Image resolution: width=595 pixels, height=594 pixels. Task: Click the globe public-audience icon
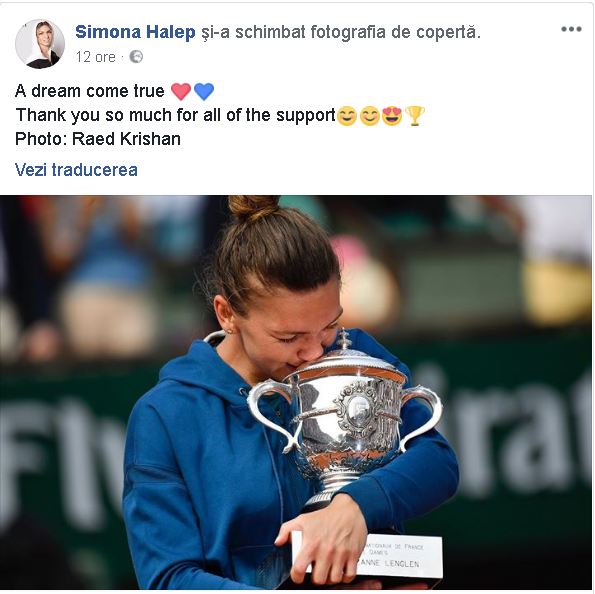136,57
